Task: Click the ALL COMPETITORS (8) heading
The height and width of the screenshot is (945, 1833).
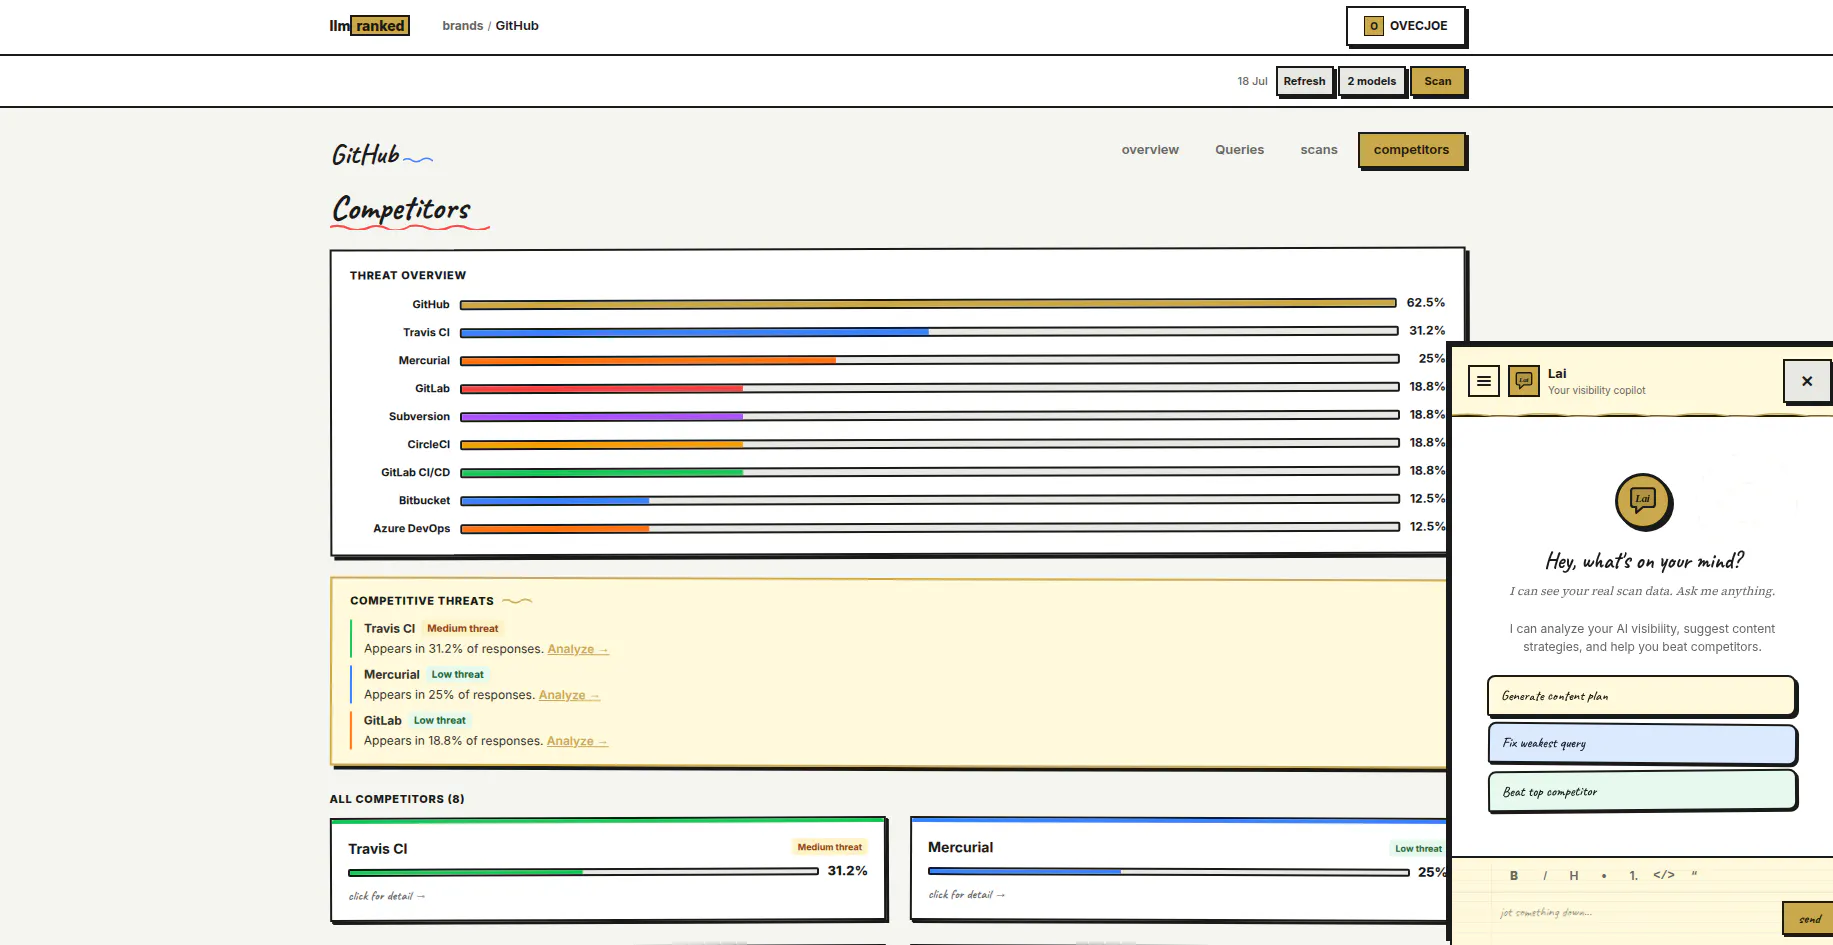Action: 397,799
